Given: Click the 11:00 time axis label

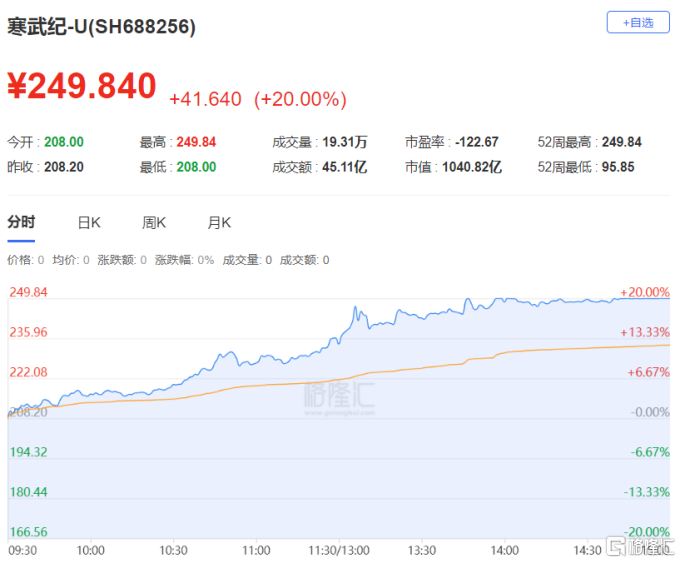Looking at the screenshot, I should pos(256,551).
